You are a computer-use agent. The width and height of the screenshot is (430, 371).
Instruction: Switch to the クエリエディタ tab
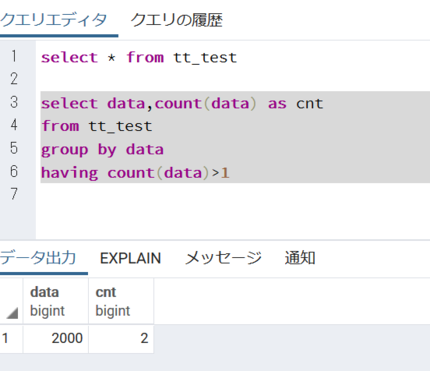click(53, 20)
